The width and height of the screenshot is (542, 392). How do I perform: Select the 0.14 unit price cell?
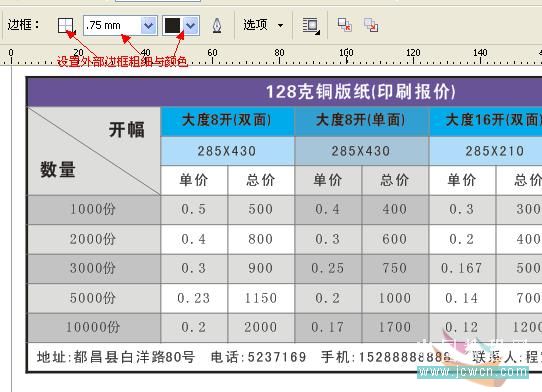point(462,298)
